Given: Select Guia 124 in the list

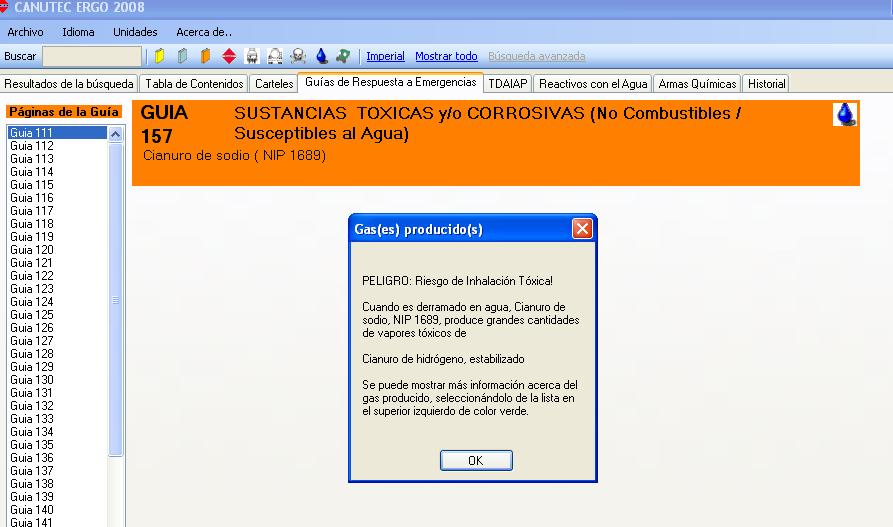Looking at the screenshot, I should pos(57,302).
